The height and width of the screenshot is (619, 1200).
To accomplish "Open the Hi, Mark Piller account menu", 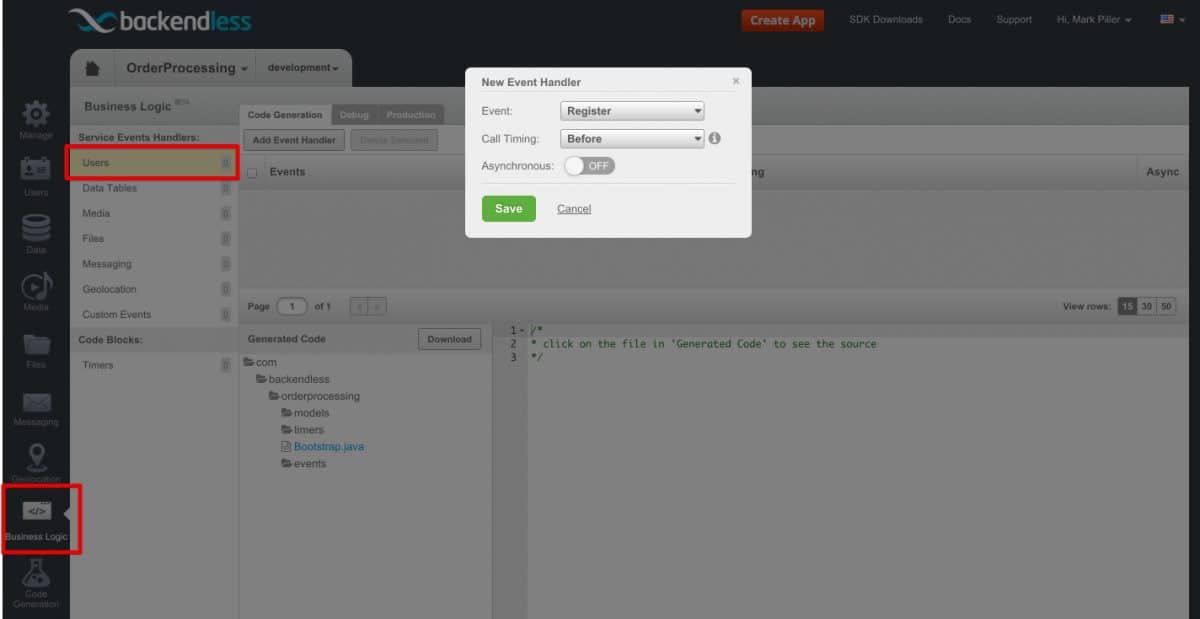I will point(1094,19).
